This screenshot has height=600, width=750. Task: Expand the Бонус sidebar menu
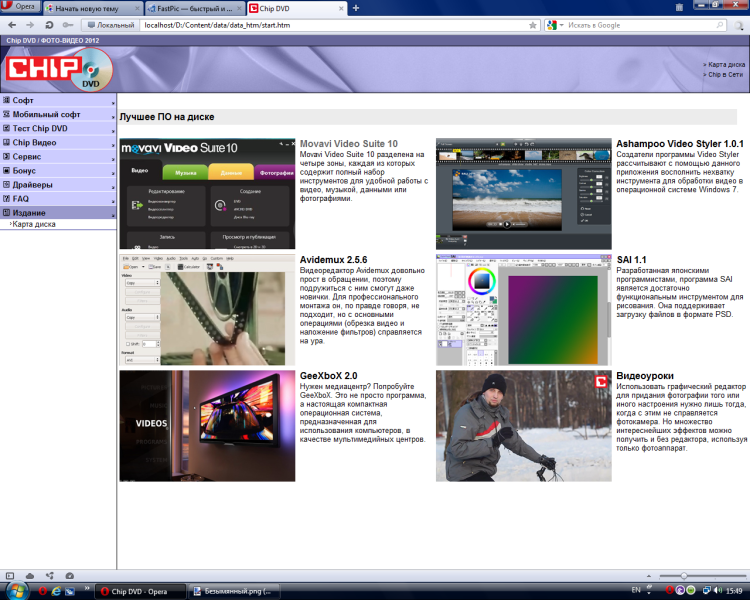[58, 170]
